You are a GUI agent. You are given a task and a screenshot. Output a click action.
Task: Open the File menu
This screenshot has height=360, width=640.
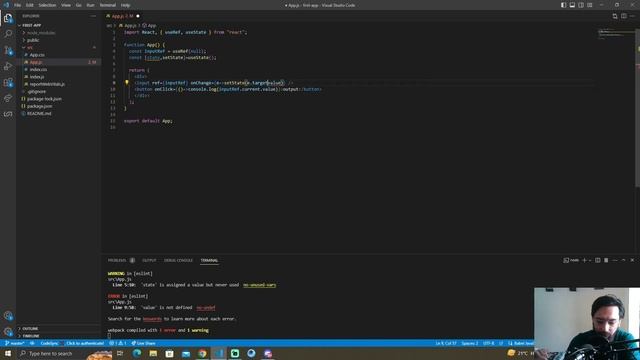point(17,5)
